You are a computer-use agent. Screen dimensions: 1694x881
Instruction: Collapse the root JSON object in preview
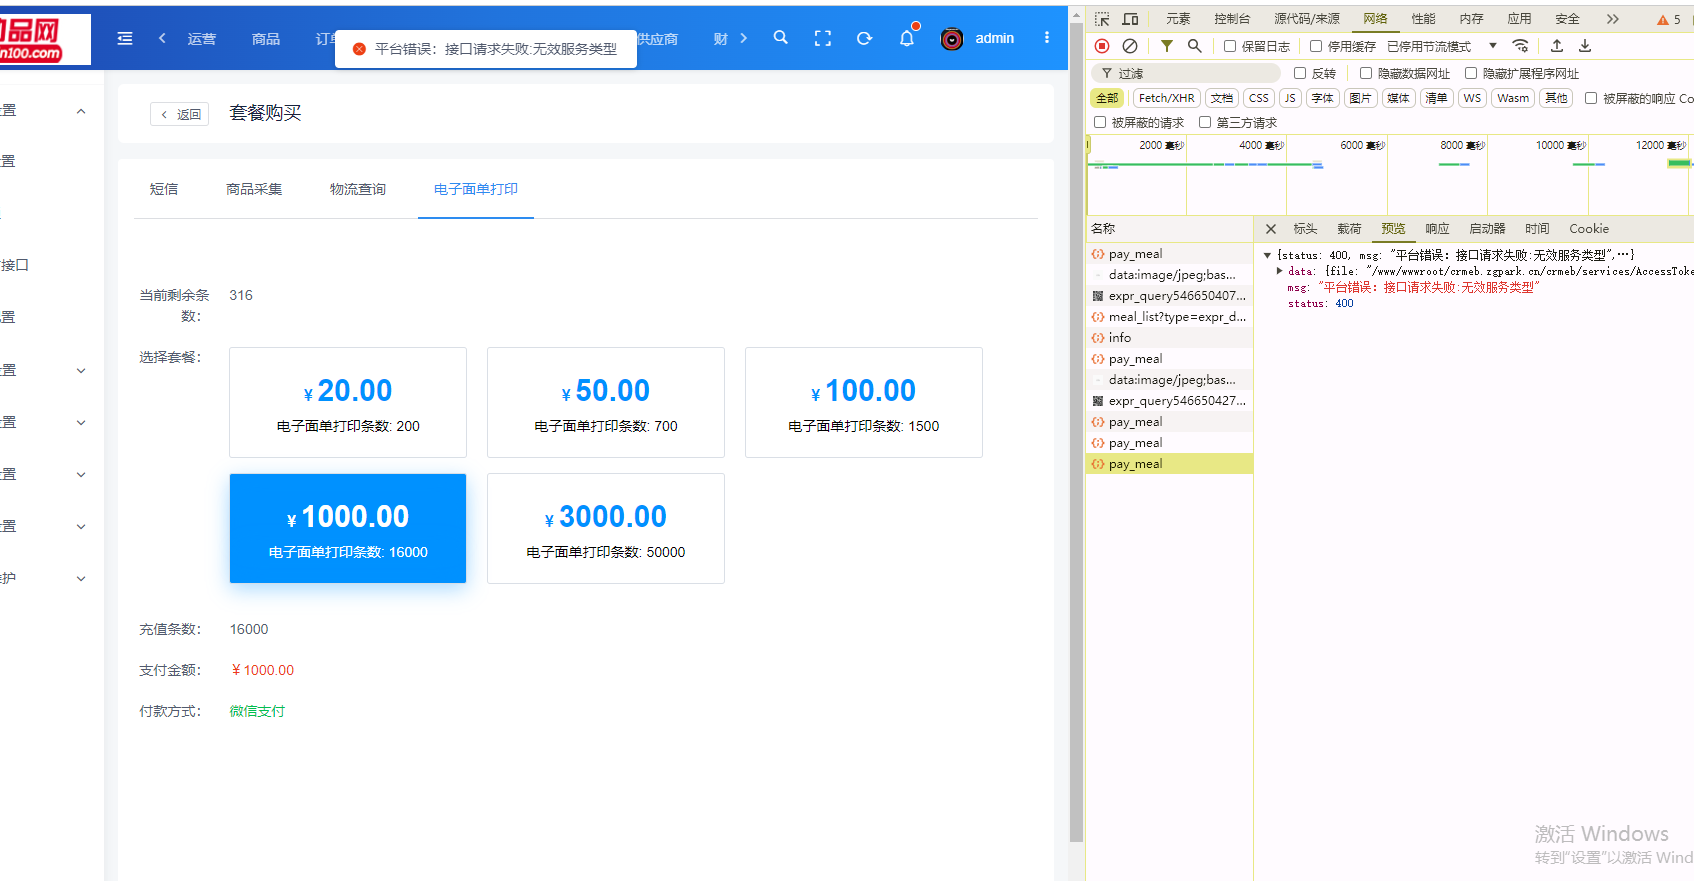coord(1267,255)
